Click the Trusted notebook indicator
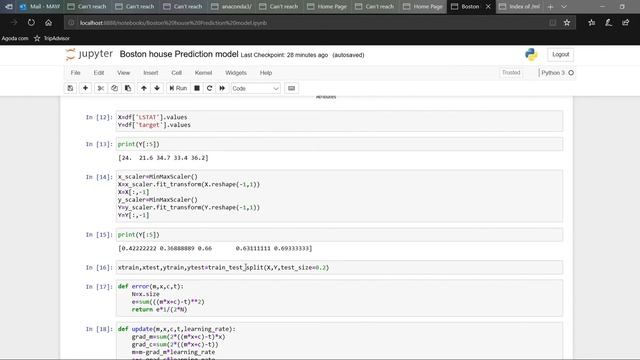 coord(511,73)
